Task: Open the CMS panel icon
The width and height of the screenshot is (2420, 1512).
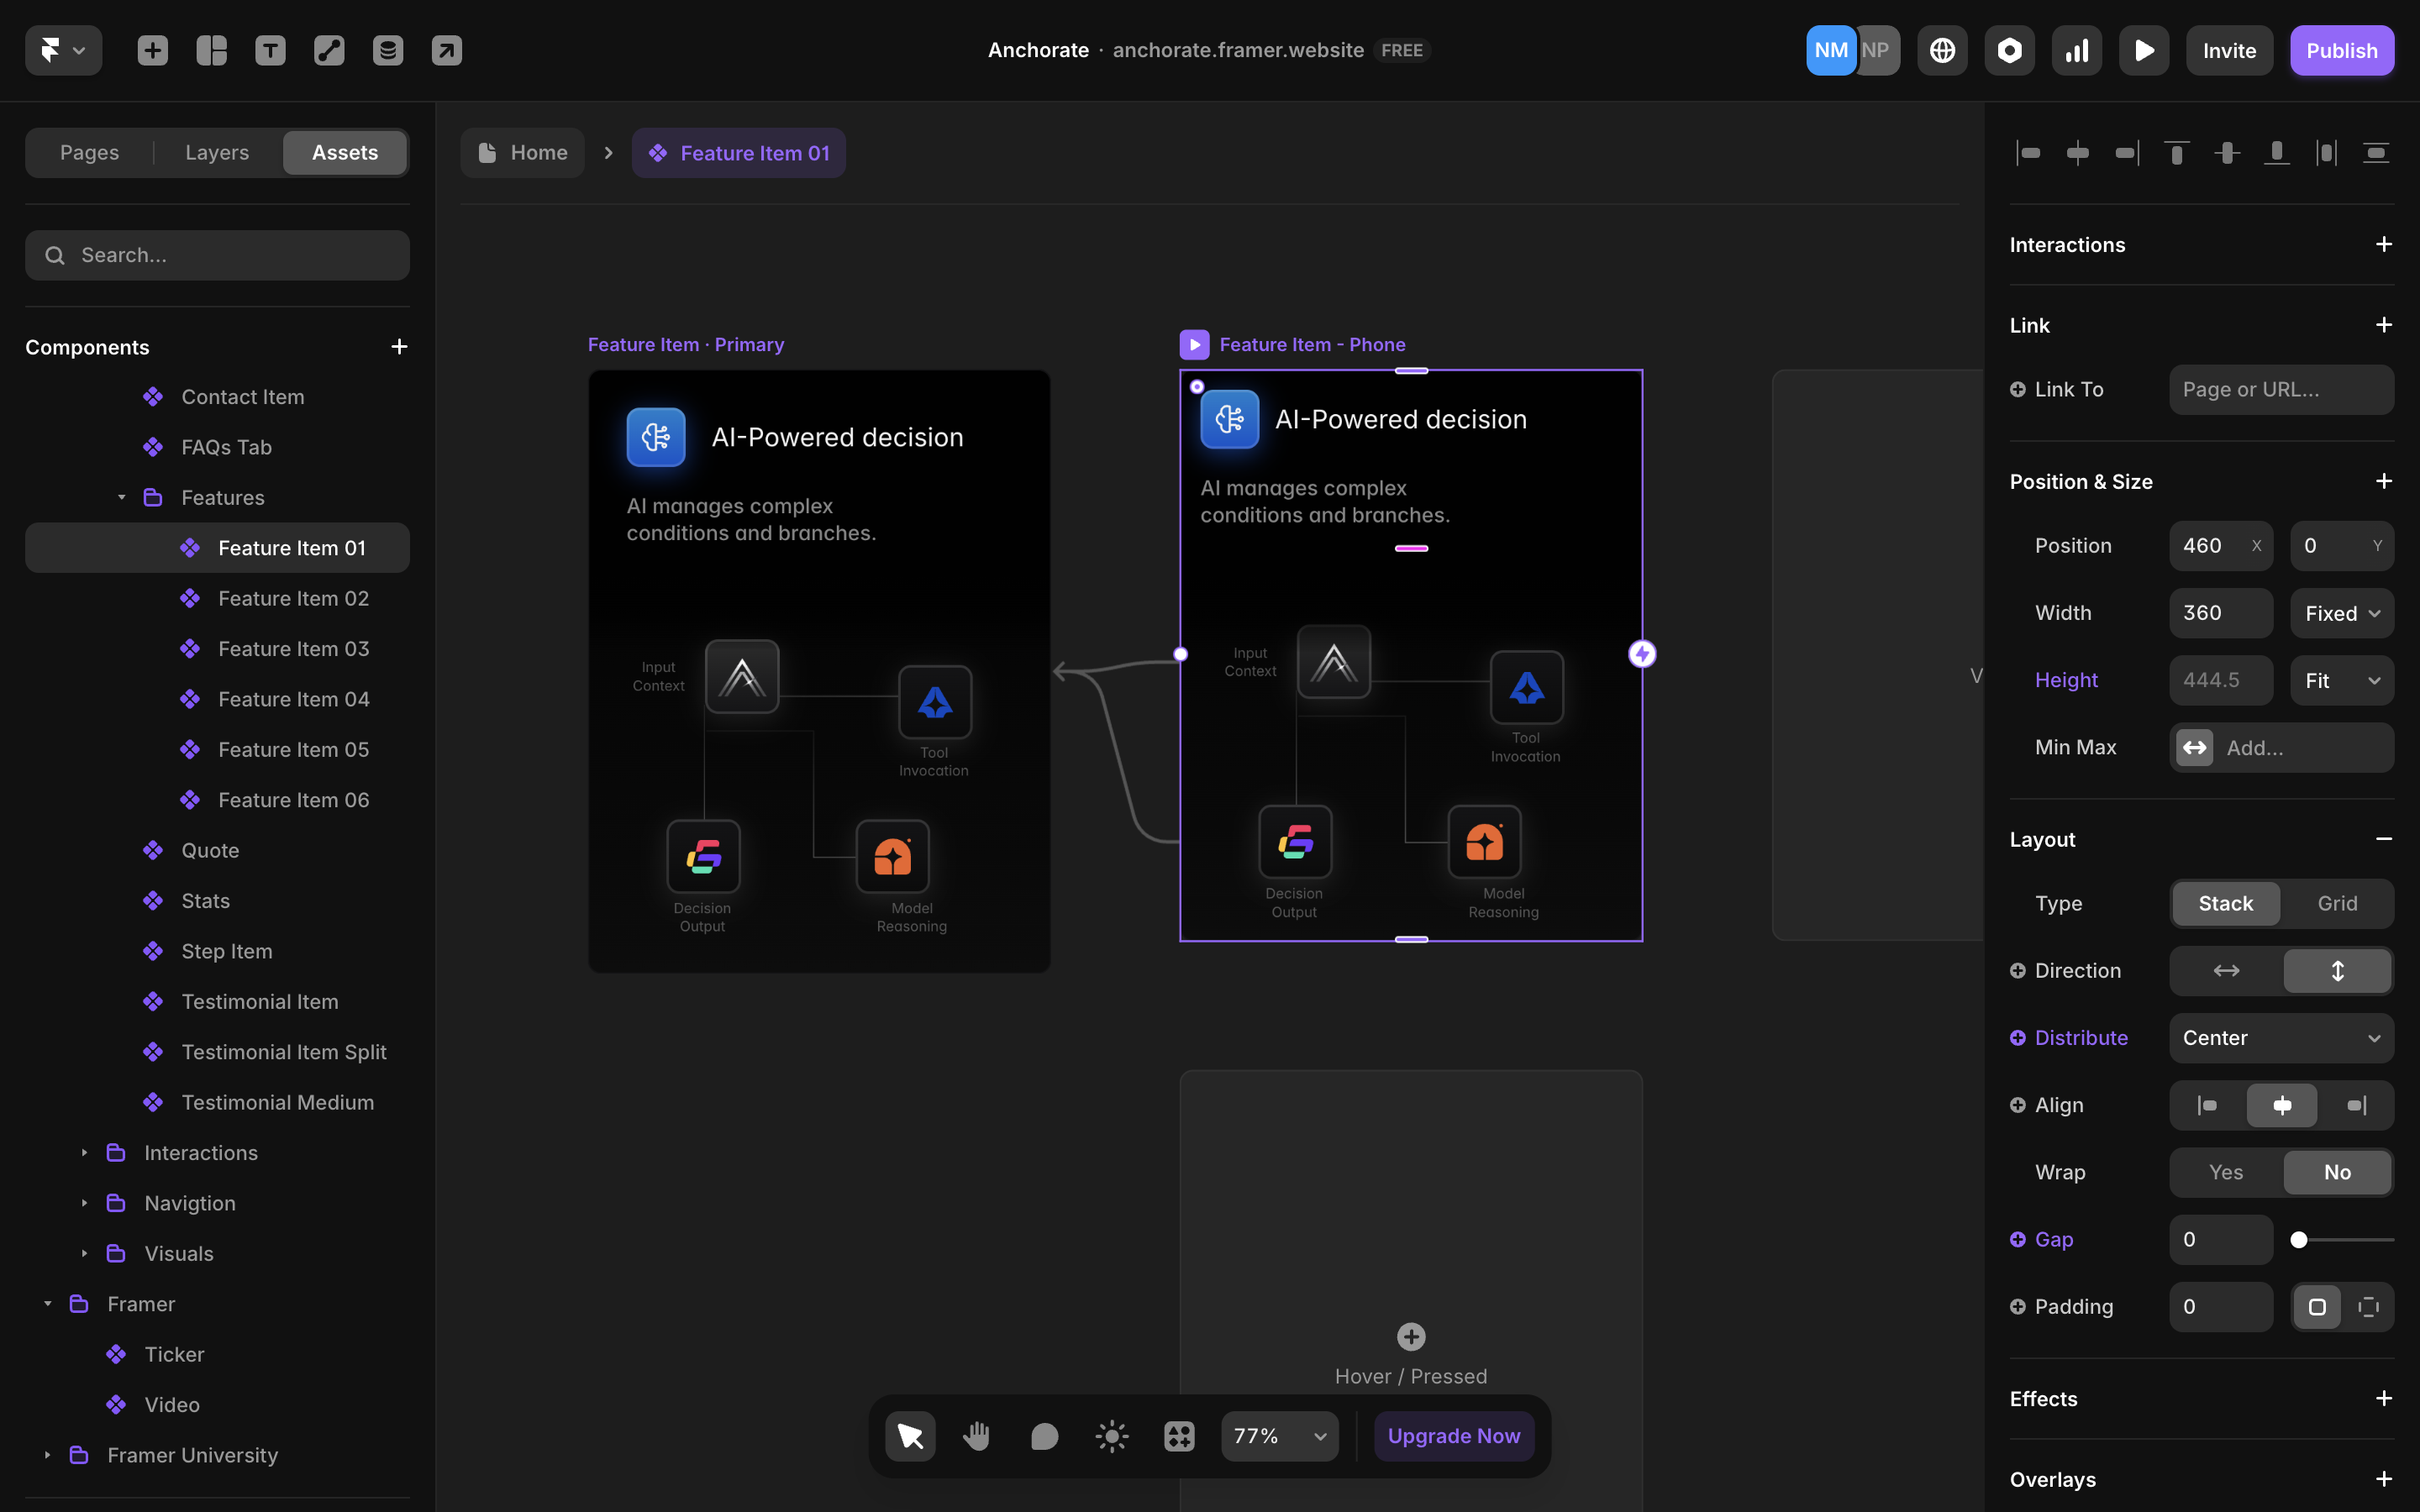Action: tap(388, 50)
